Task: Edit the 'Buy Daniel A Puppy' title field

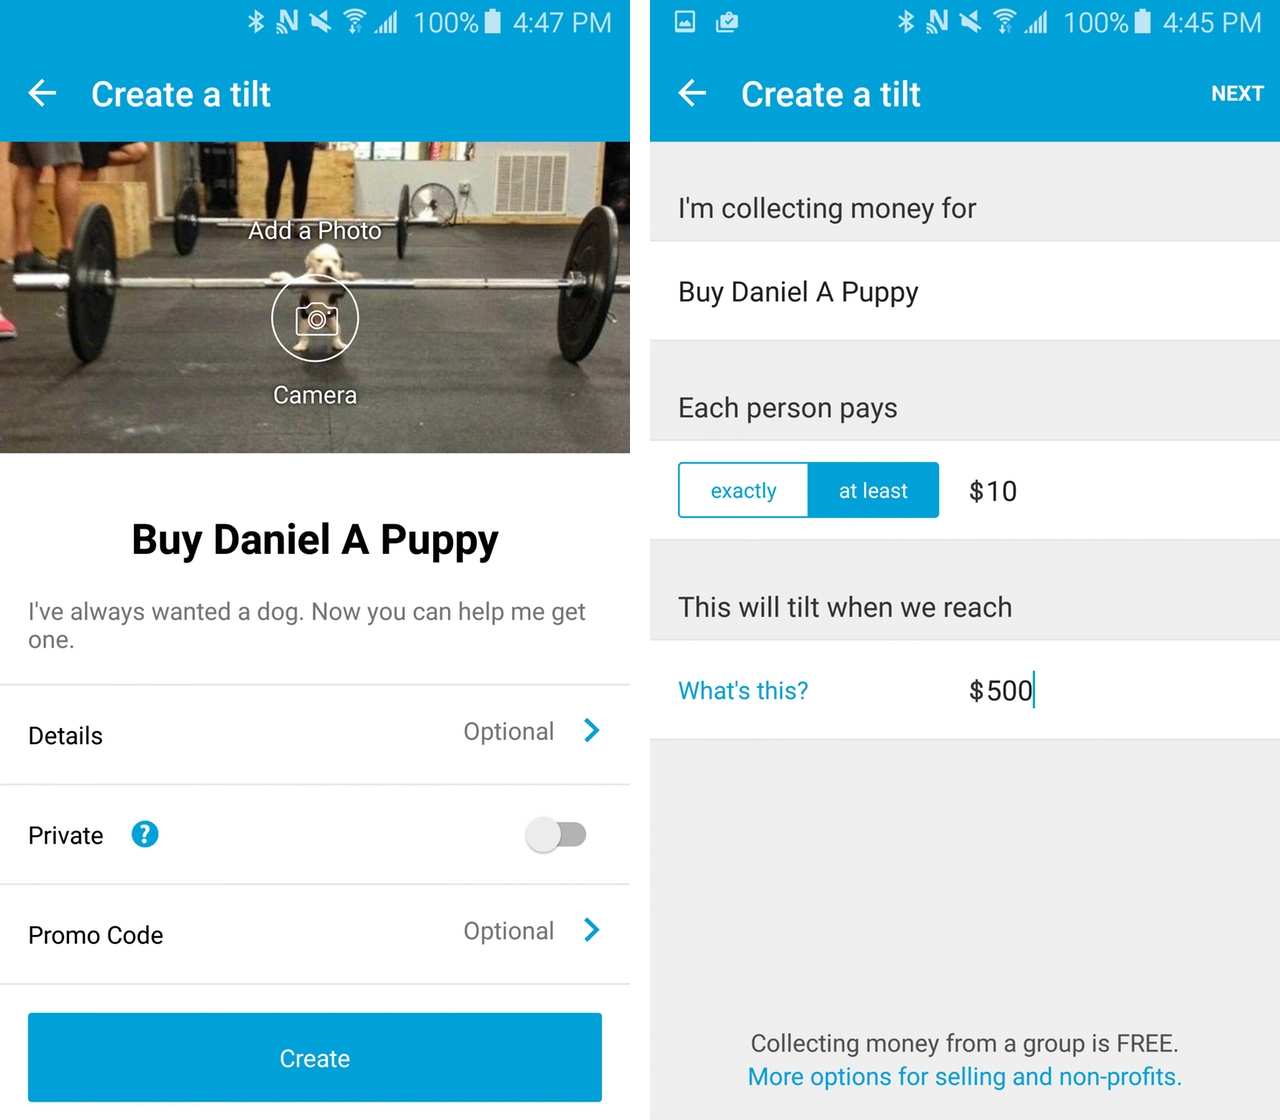Action: 798,292
